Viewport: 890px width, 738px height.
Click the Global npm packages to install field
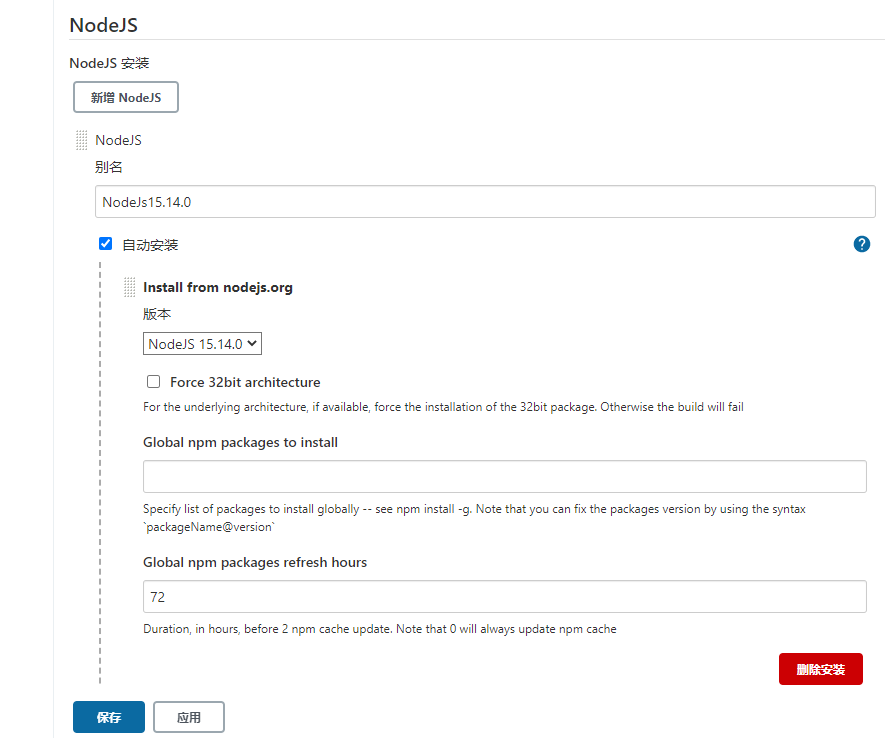504,477
